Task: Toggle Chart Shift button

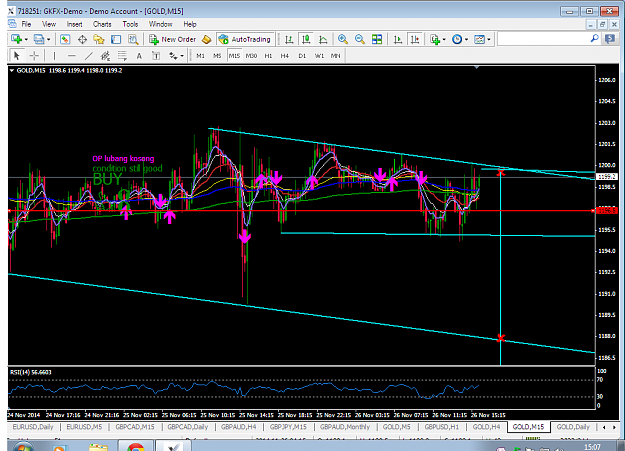Action: 415,39
